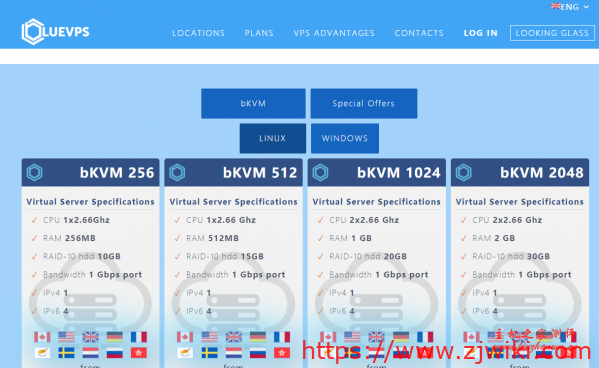Click the bKVM 512 plan title
This screenshot has width=599, height=368.
coord(260,173)
